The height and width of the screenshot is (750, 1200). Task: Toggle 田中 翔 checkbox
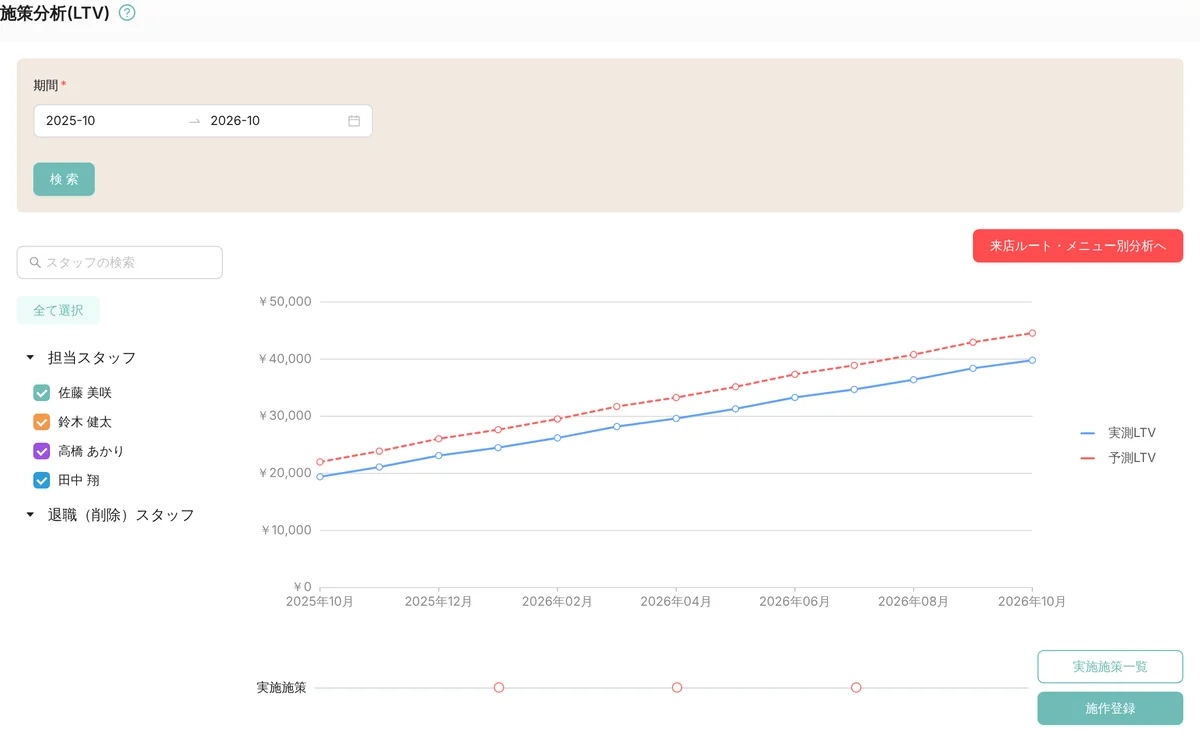(x=42, y=480)
